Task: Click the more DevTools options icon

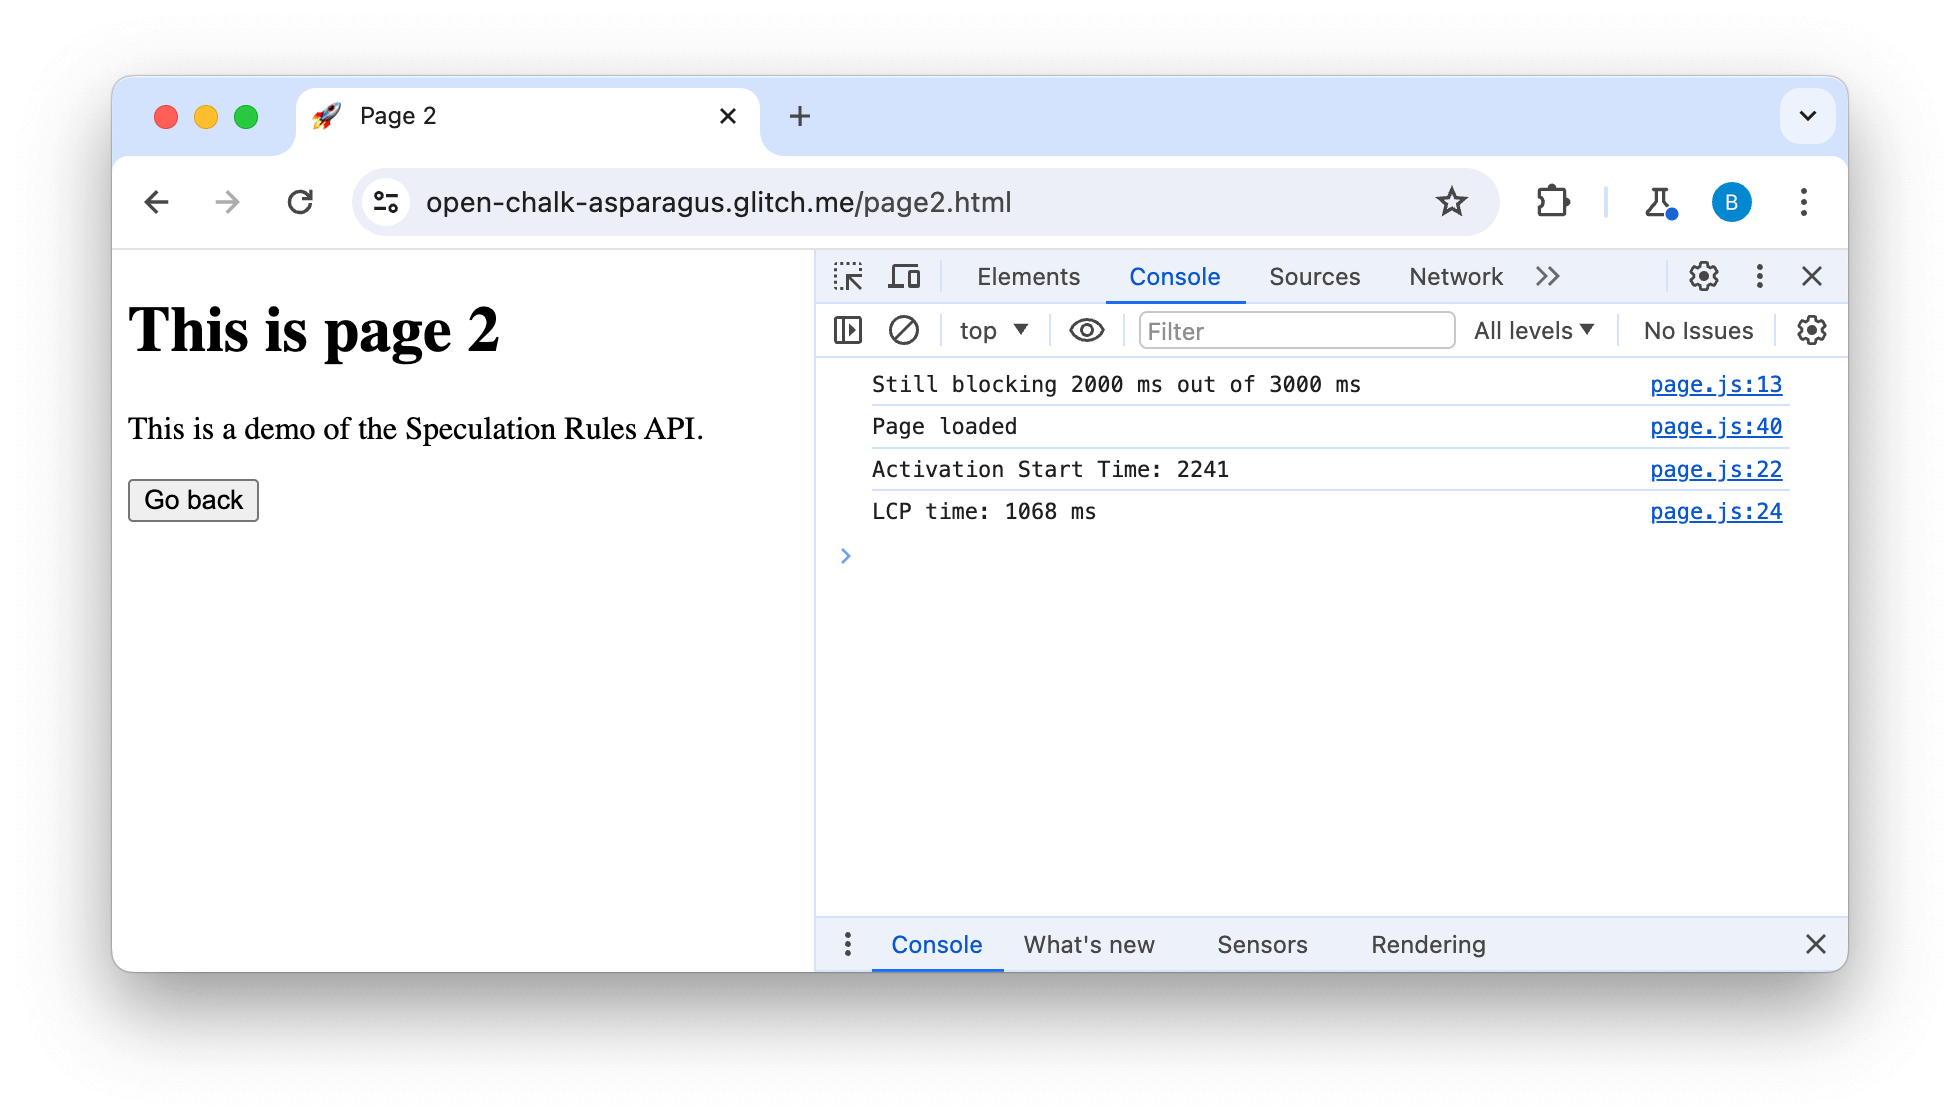Action: [x=1759, y=276]
